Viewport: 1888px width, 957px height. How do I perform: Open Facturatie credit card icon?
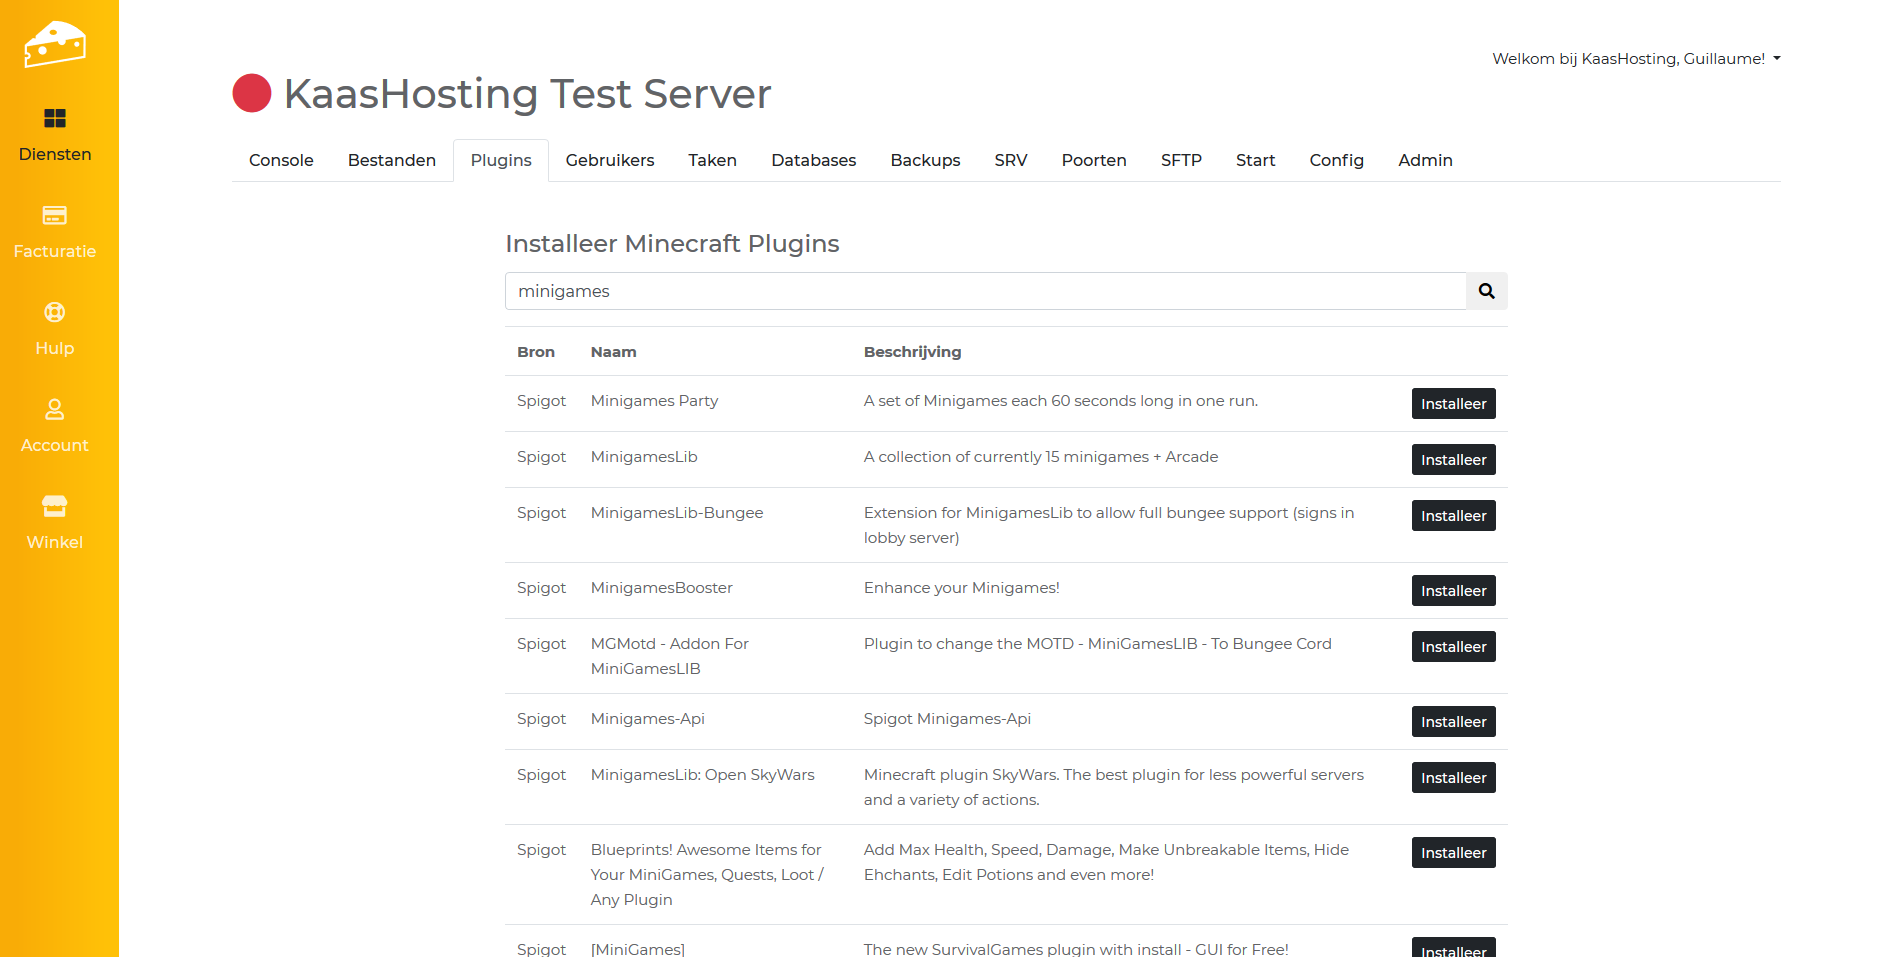(x=55, y=216)
